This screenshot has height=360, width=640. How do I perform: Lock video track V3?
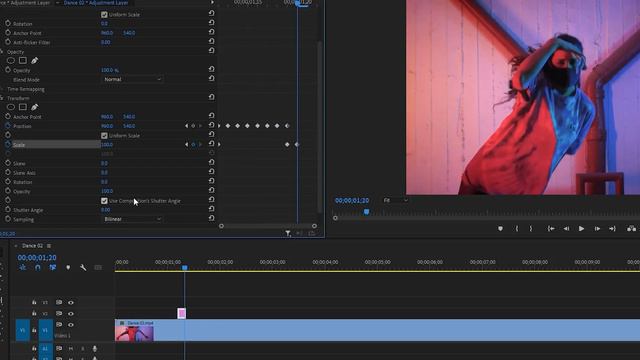point(34,302)
